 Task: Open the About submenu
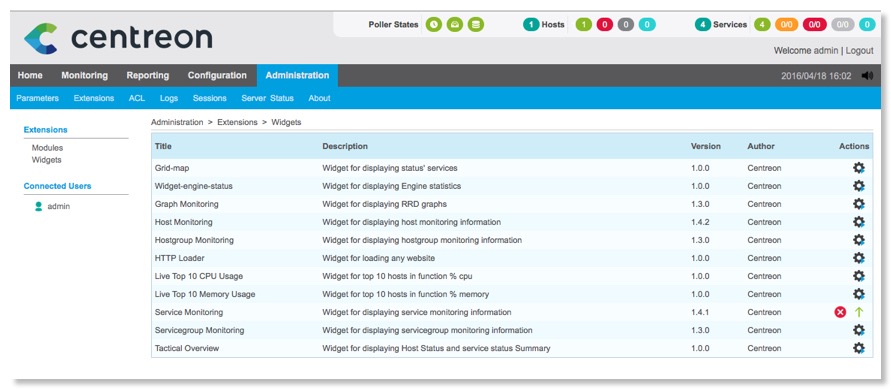coord(319,98)
